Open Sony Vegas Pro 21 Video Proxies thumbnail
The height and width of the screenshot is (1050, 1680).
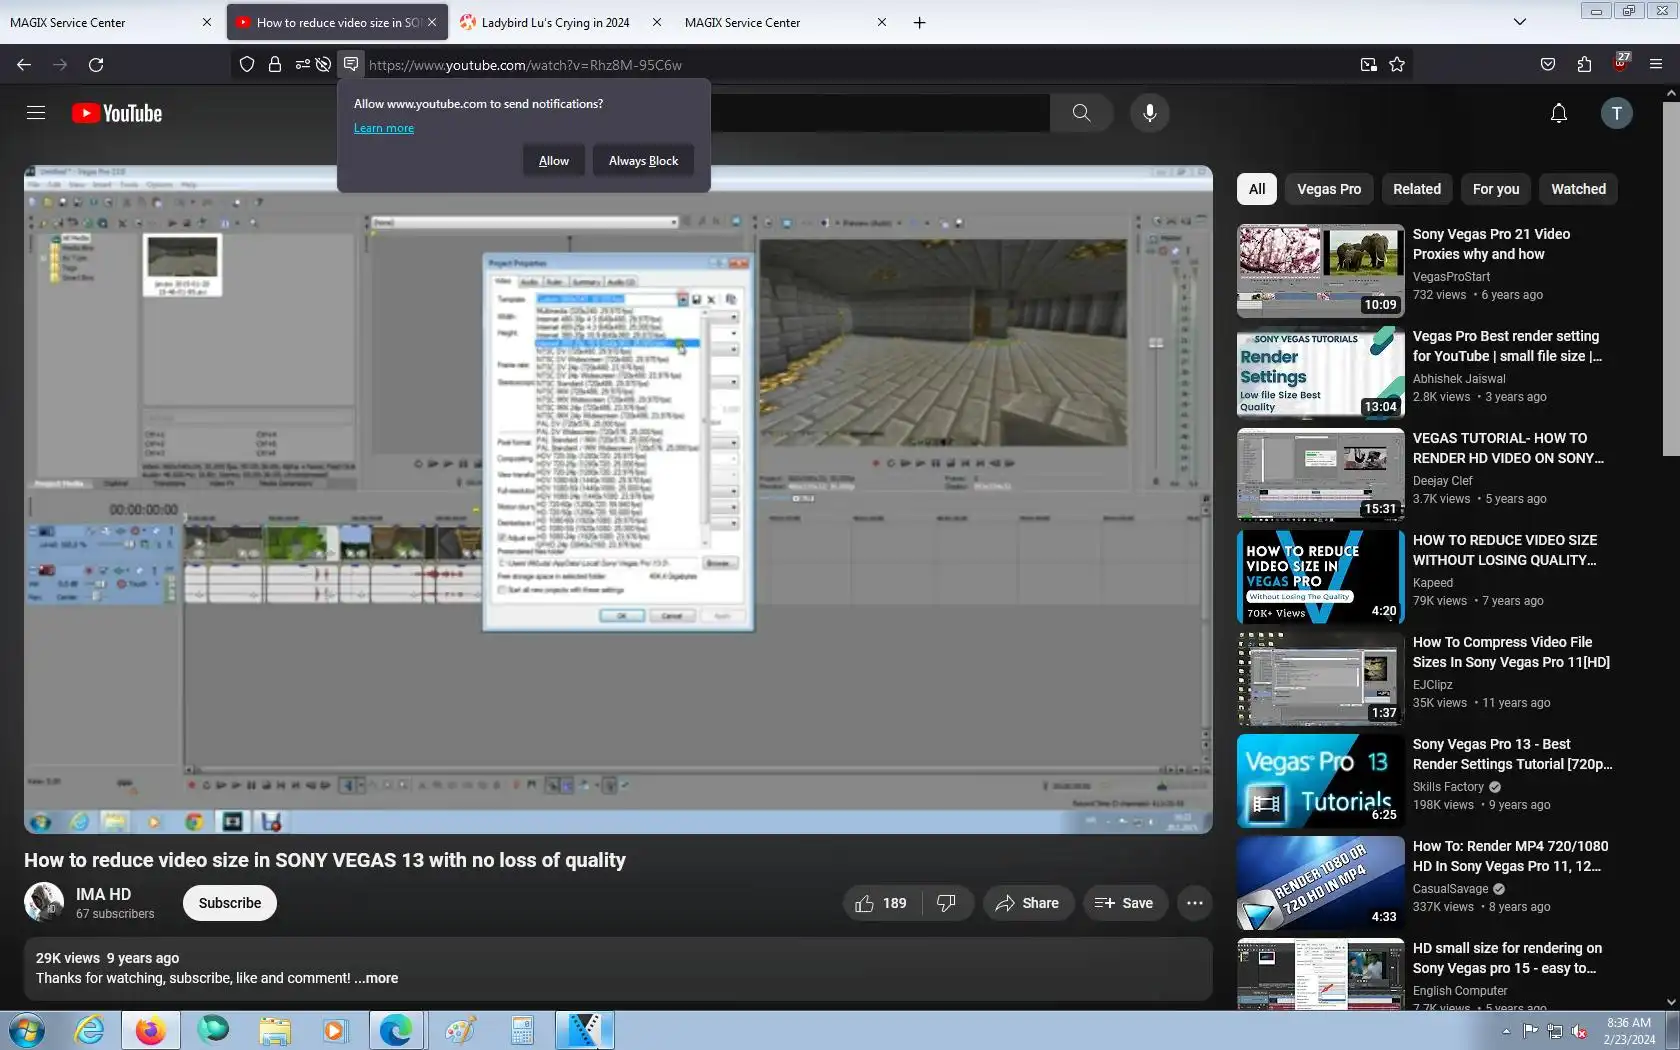coord(1321,271)
